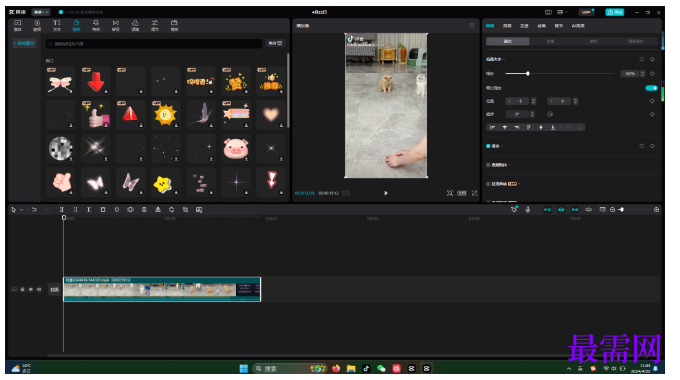
Task: Toggle linkage in timeline toolbar
Action: point(575,210)
